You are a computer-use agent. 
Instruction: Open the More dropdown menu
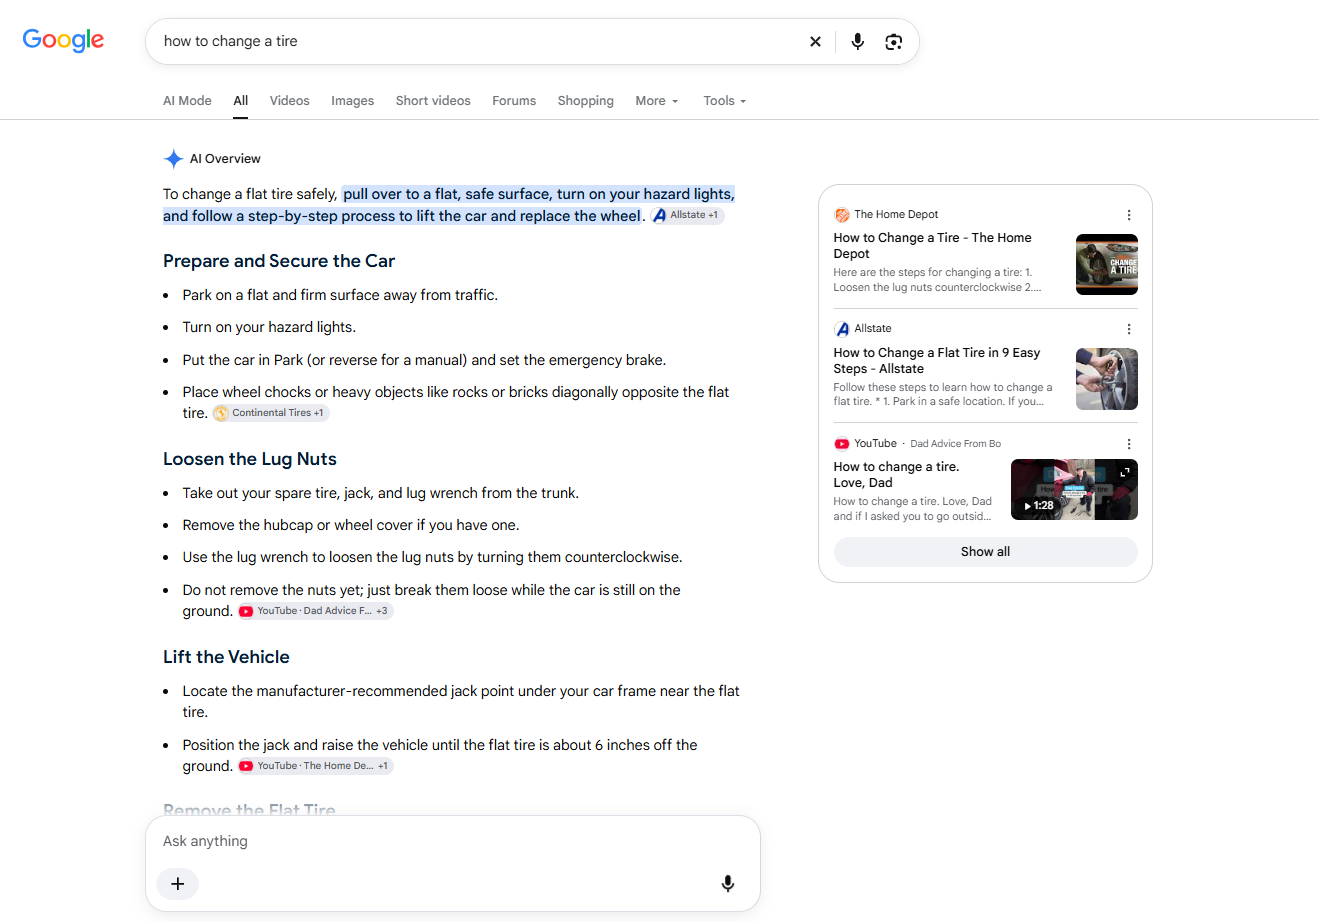pyautogui.click(x=657, y=101)
